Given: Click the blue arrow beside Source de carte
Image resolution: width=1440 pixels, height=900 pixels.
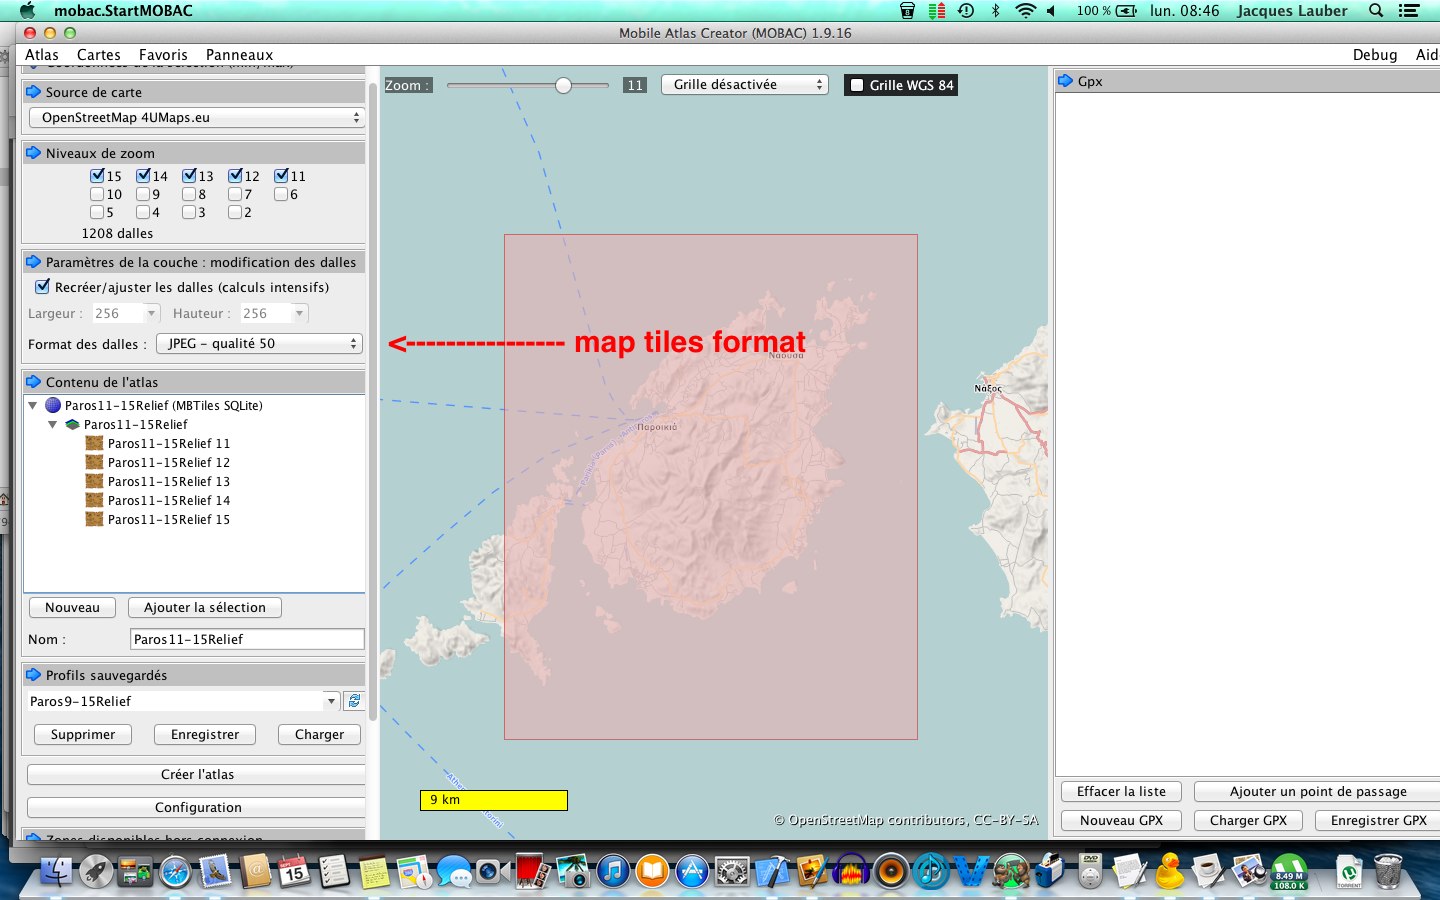Looking at the screenshot, I should [33, 92].
